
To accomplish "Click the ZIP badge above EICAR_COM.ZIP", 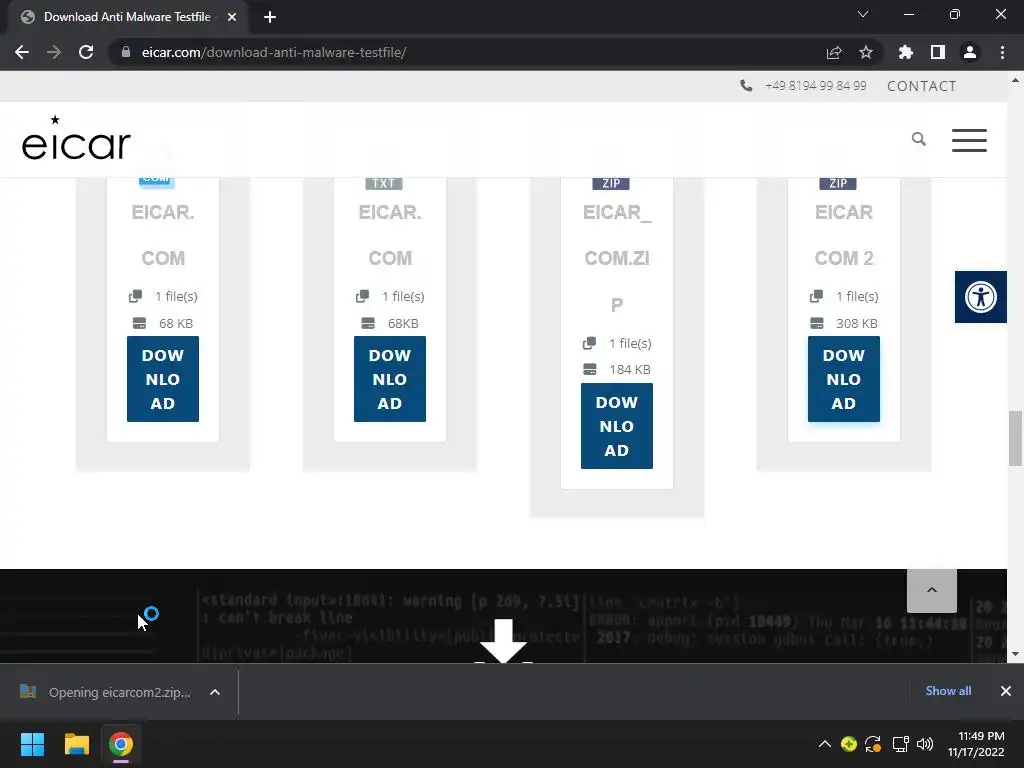I will click(x=611, y=183).
